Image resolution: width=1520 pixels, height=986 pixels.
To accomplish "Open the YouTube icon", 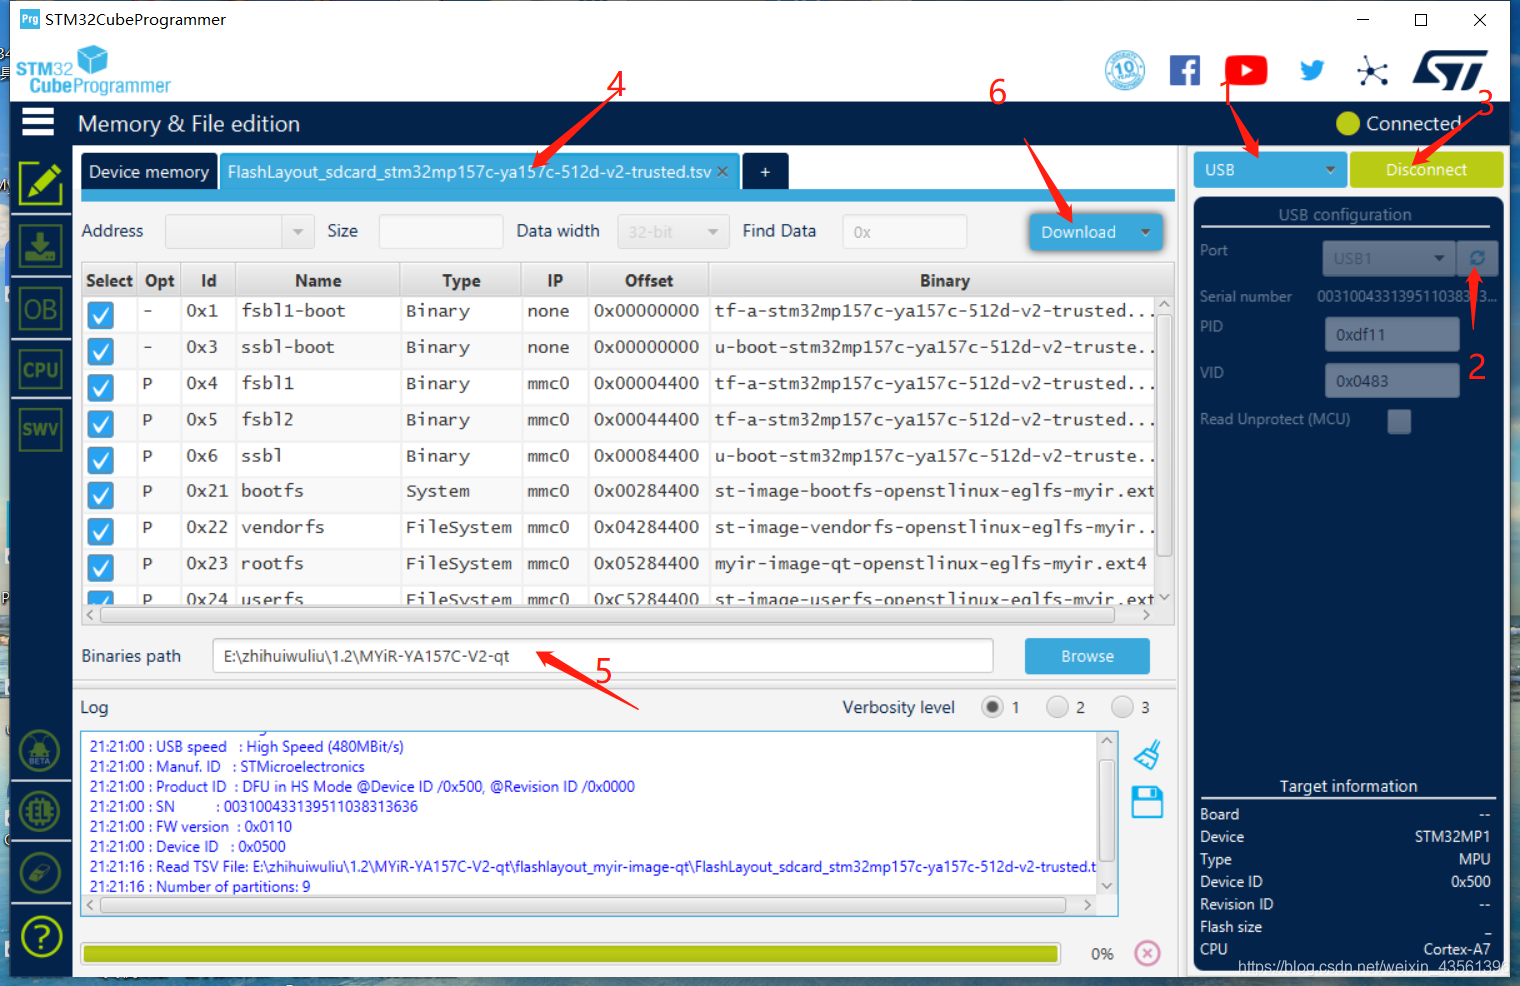I will (1246, 70).
